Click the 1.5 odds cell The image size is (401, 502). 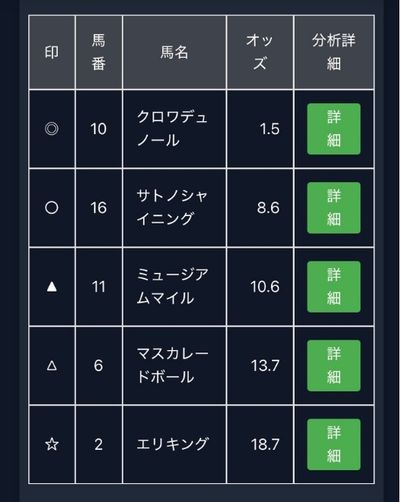point(260,129)
